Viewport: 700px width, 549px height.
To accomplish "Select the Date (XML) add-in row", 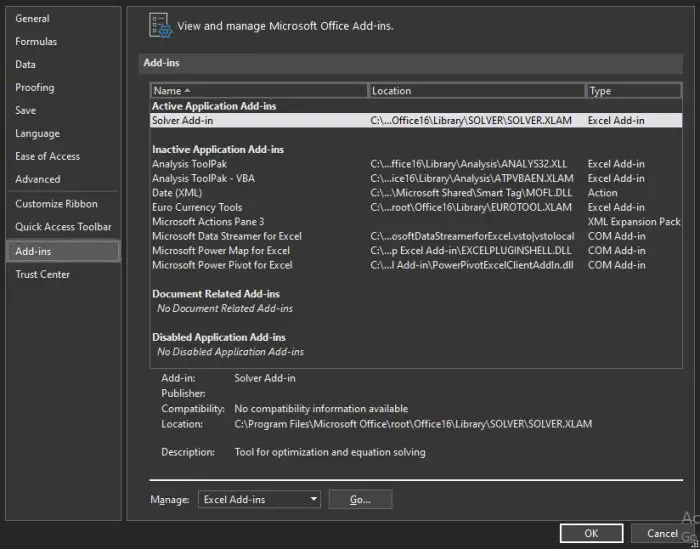I will click(x=416, y=193).
